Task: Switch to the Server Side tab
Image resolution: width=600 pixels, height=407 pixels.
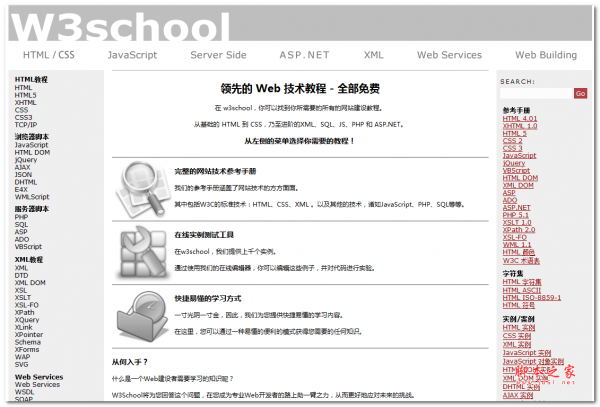Action: pyautogui.click(x=218, y=55)
